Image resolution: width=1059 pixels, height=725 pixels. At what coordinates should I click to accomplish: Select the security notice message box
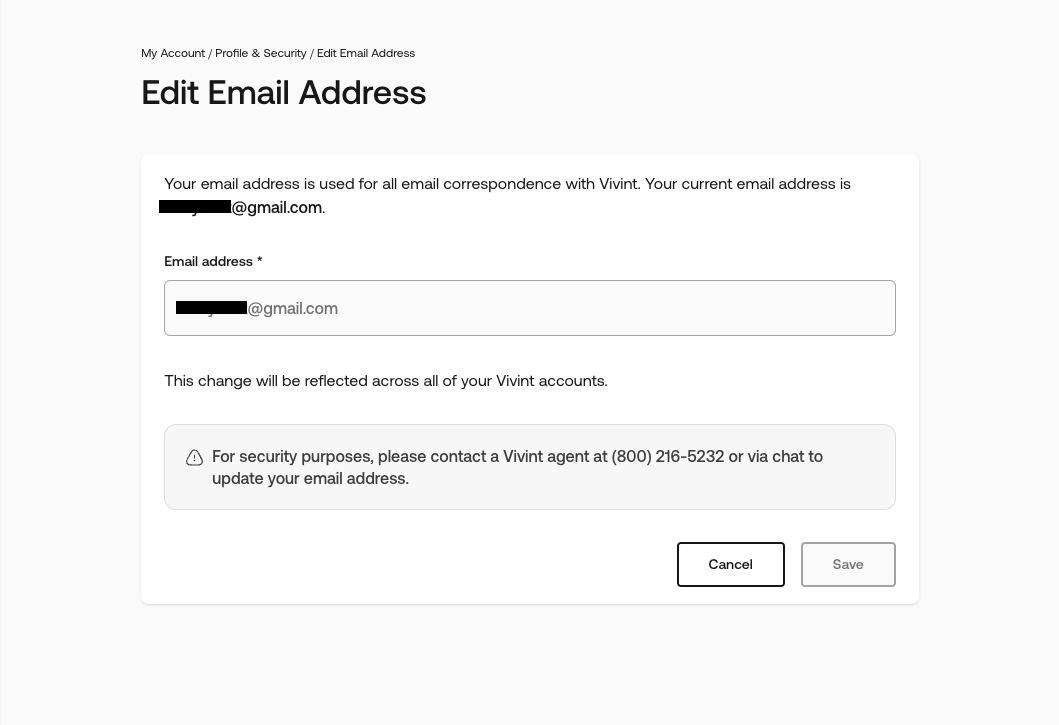[x=529, y=467]
